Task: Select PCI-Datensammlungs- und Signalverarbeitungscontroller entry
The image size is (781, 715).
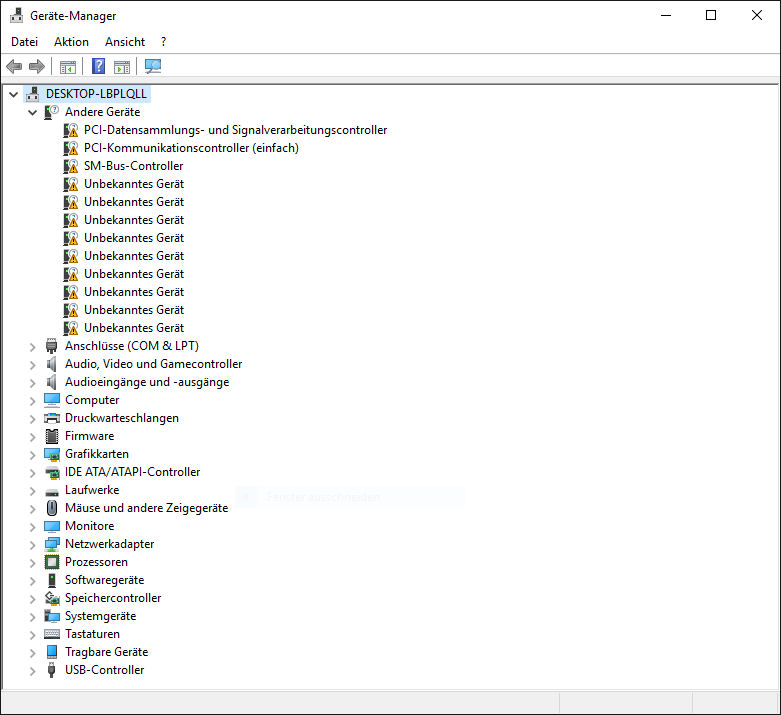Action: (235, 130)
